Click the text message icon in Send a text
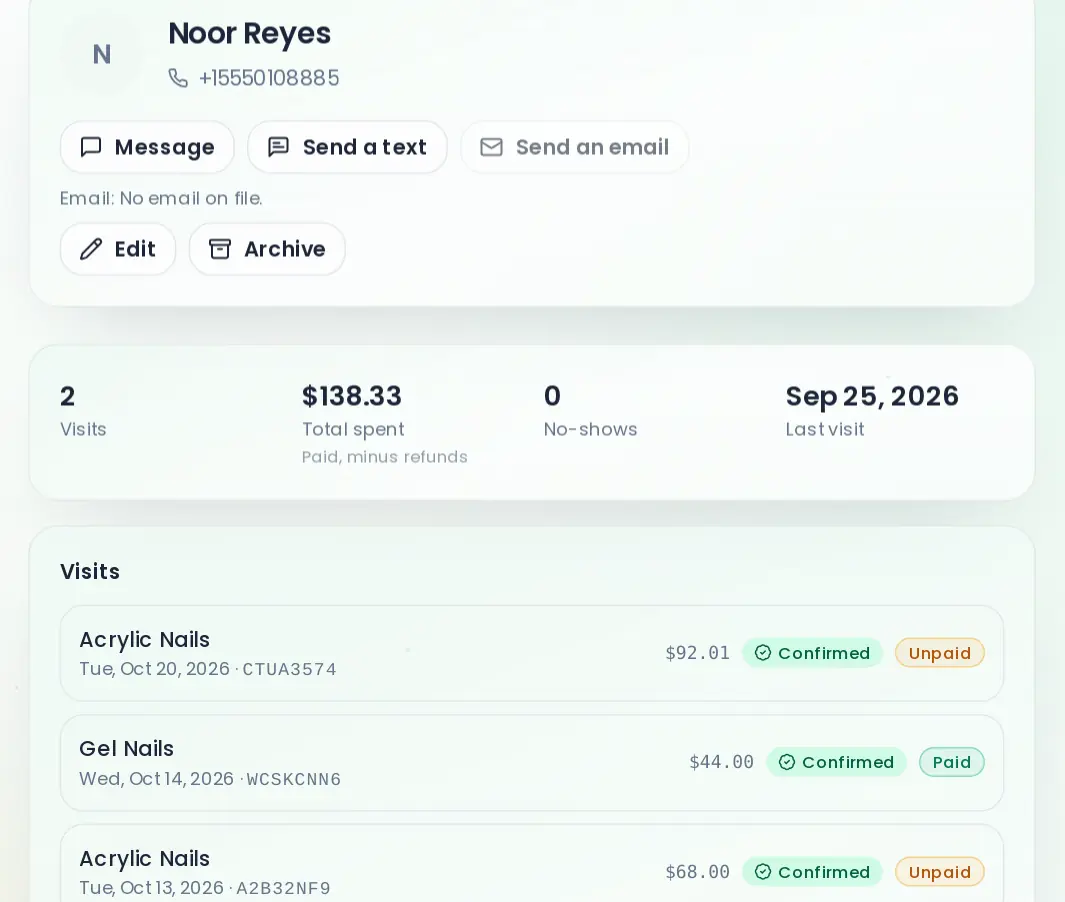The width and height of the screenshot is (1065, 902). pyautogui.click(x=278, y=147)
